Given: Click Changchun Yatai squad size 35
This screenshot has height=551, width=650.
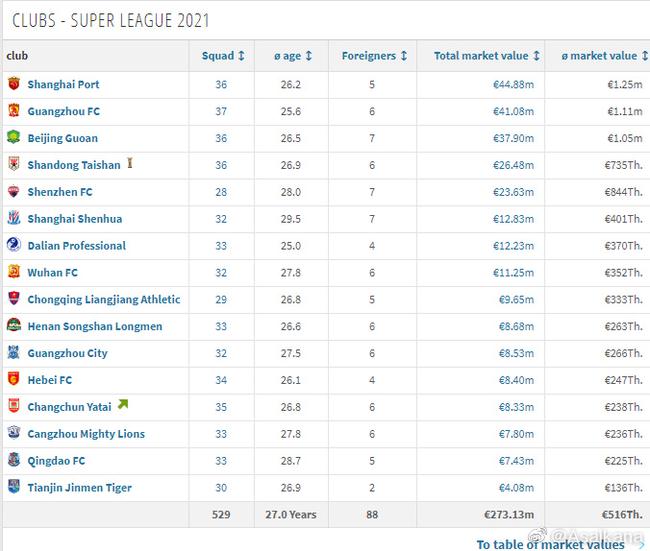Looking at the screenshot, I should click(x=221, y=407).
